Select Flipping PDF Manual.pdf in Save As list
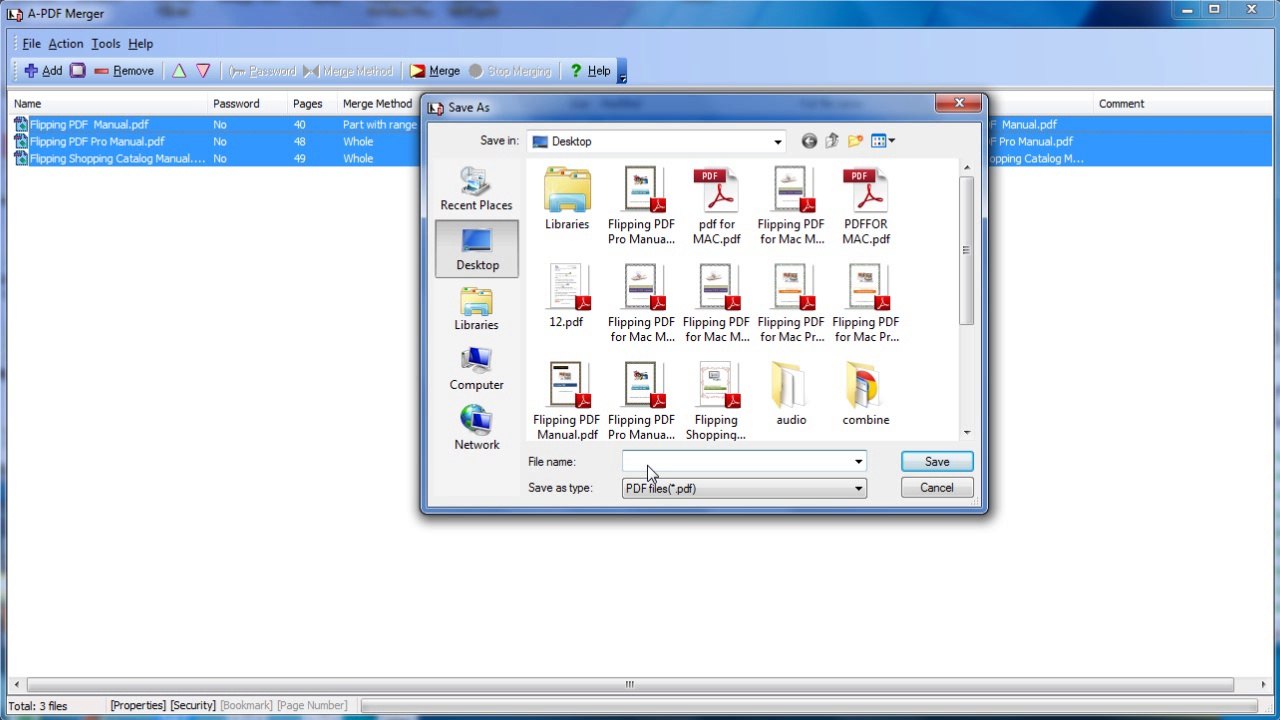 567,401
